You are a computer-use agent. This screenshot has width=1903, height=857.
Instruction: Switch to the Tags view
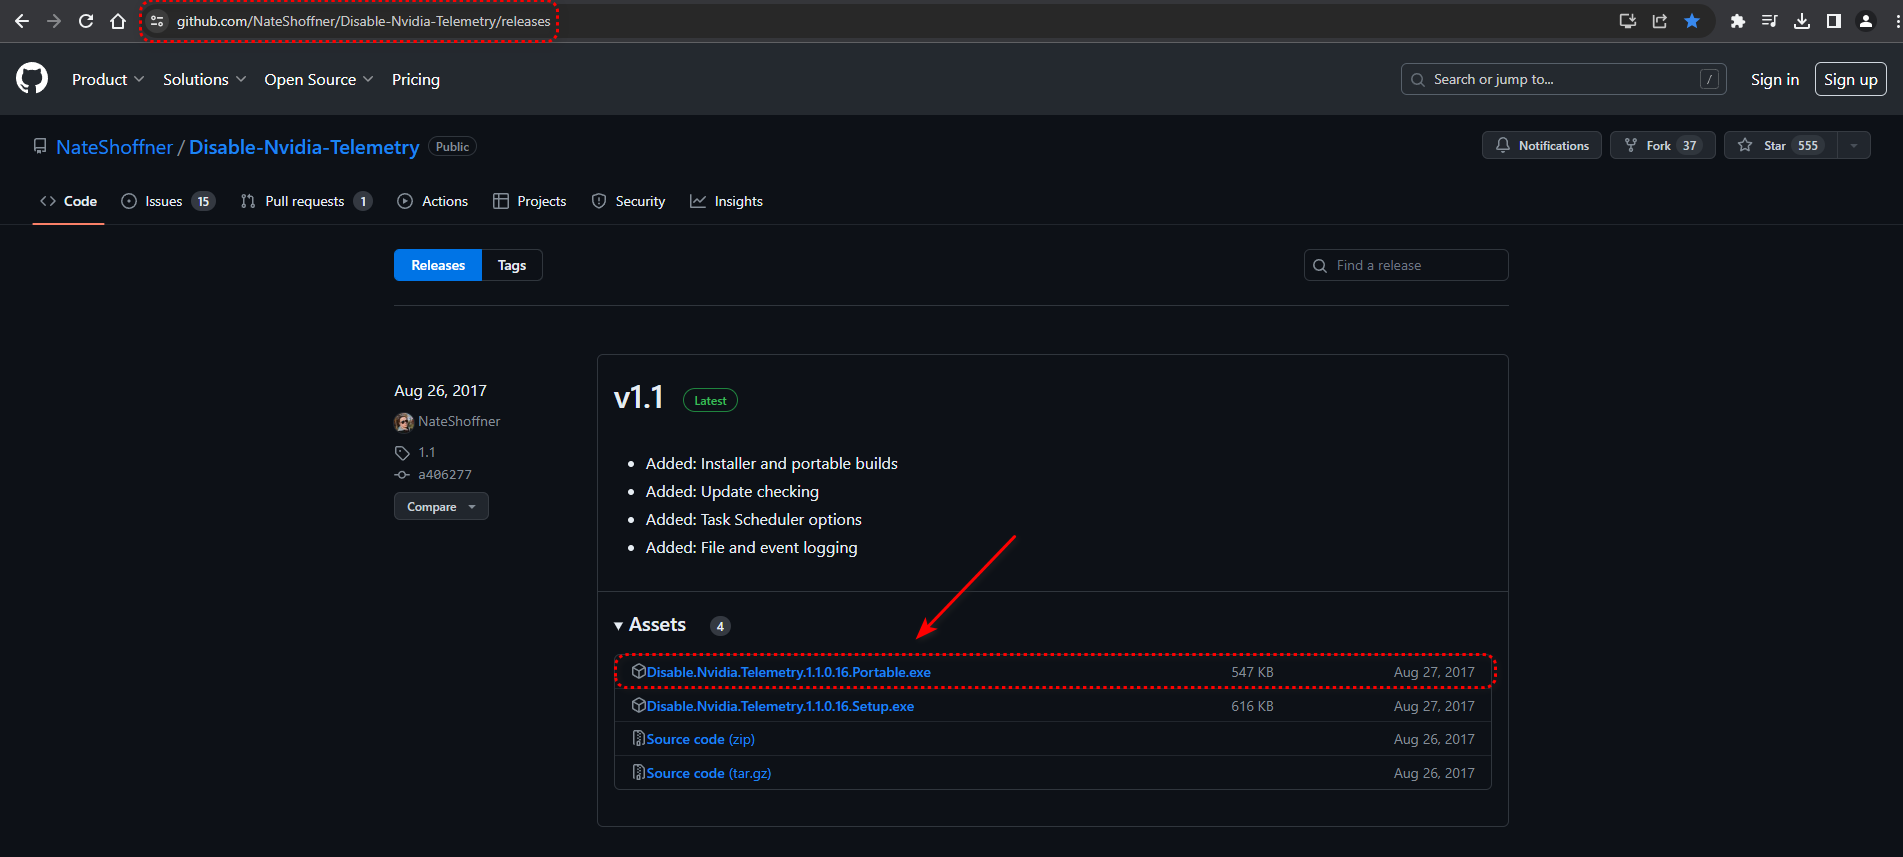point(512,265)
